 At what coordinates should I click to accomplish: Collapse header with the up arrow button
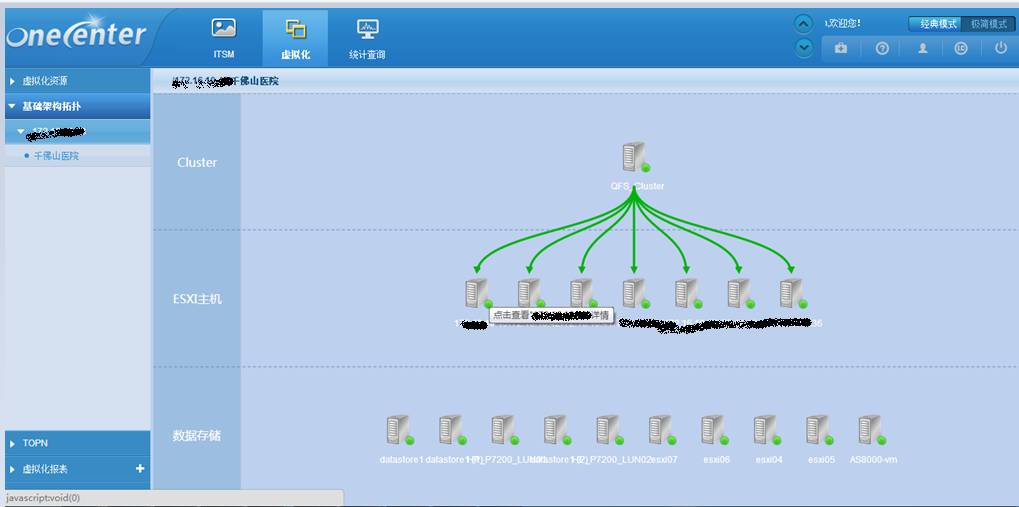[x=803, y=24]
